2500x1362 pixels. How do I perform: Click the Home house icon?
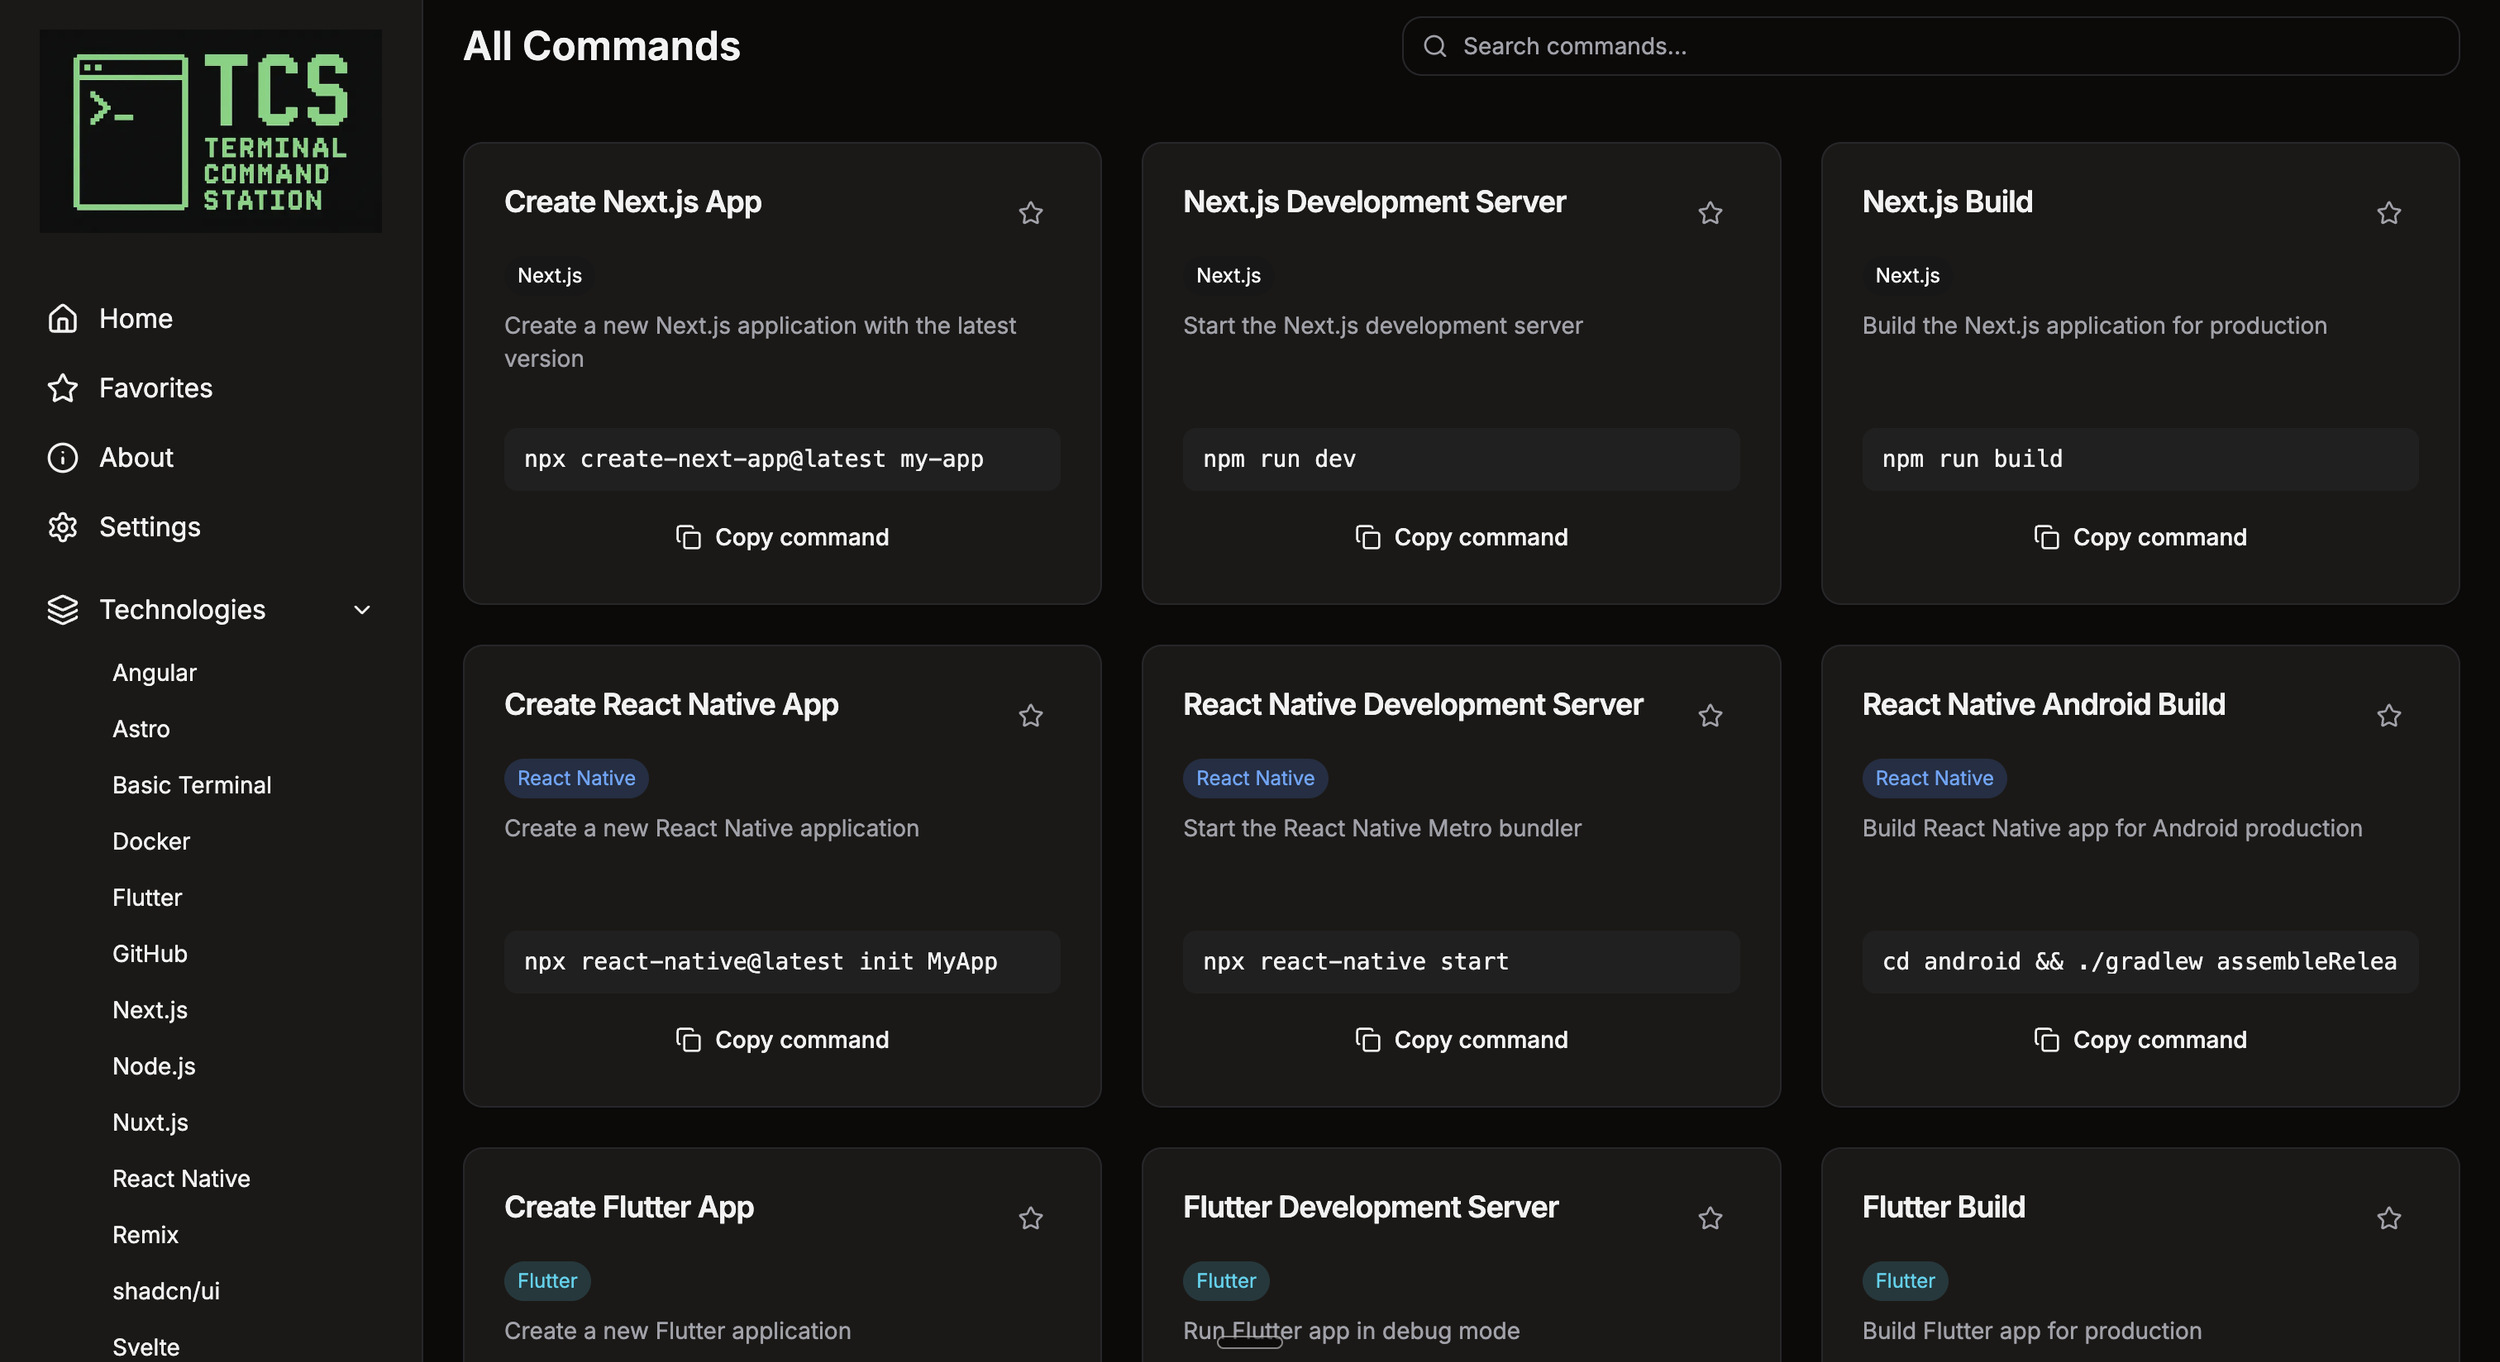point(63,318)
